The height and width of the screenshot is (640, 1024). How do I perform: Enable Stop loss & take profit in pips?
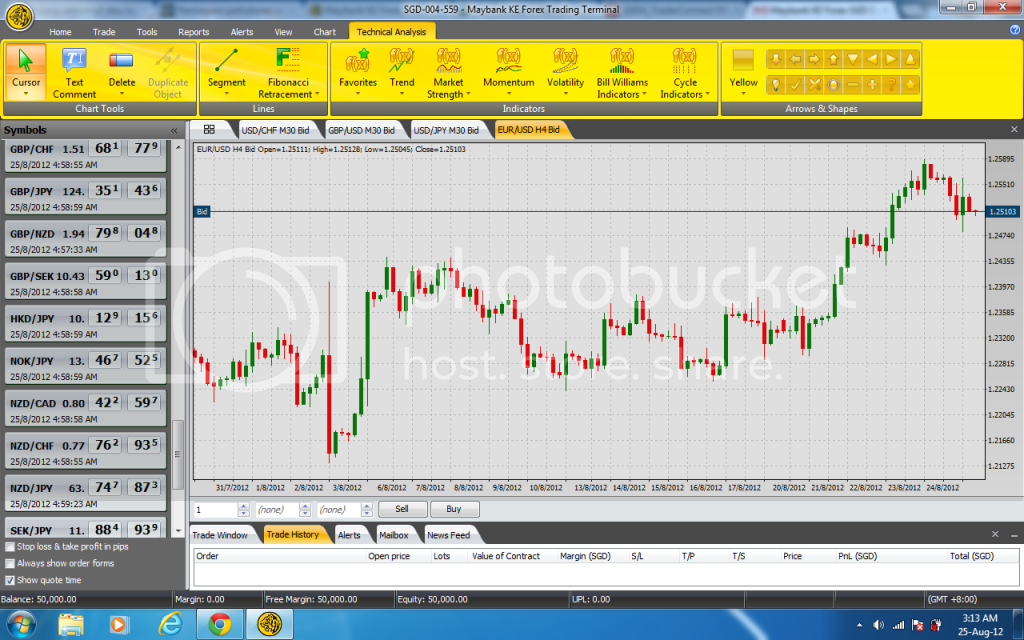10,547
